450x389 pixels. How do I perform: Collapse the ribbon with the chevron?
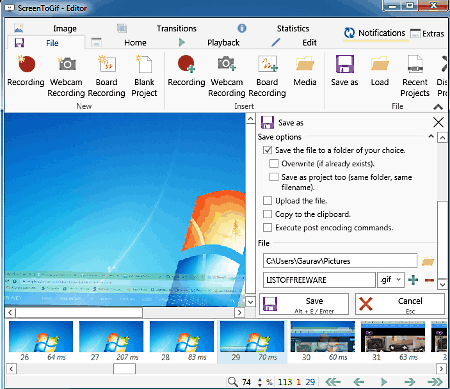tap(438, 107)
